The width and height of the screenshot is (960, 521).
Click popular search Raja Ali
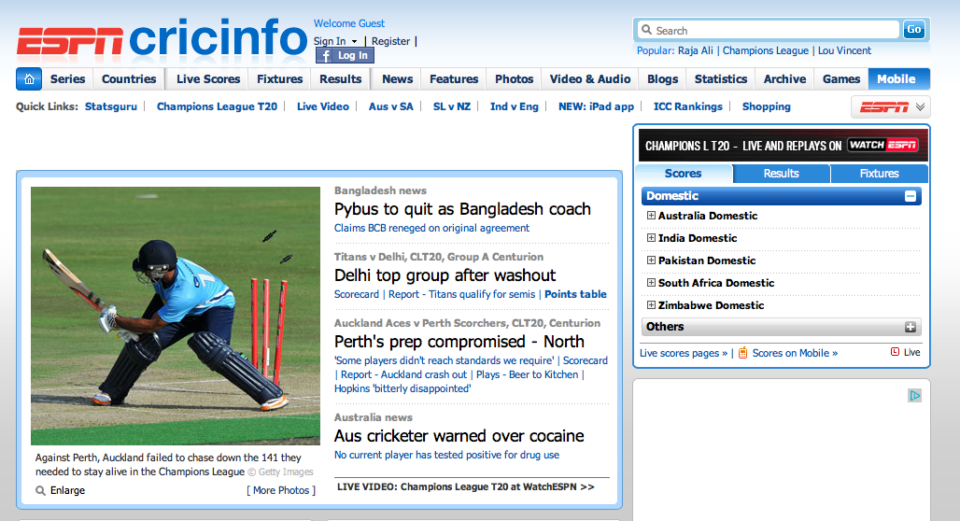click(696, 51)
